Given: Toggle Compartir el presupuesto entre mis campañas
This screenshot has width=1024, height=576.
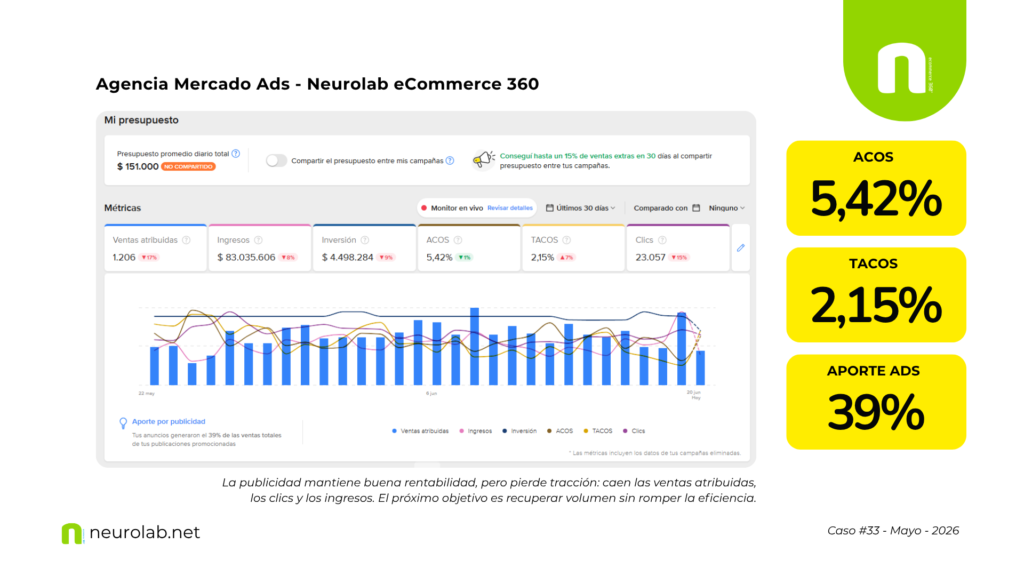Looking at the screenshot, I should click(276, 161).
